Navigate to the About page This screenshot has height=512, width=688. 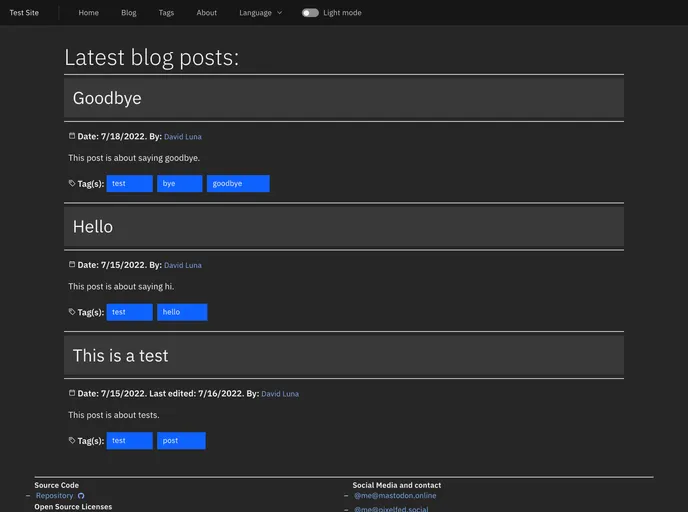[206, 13]
